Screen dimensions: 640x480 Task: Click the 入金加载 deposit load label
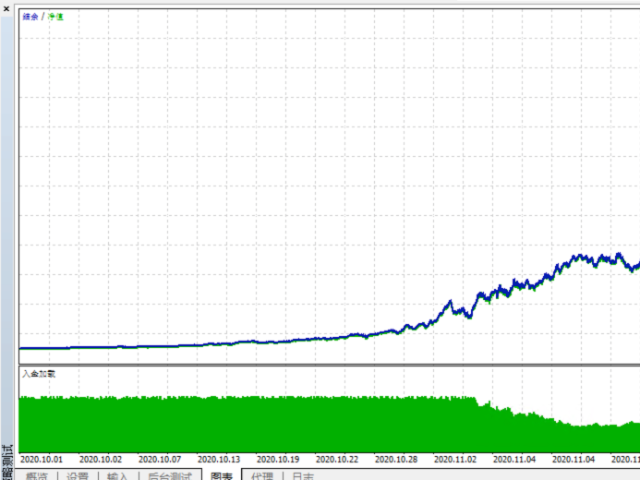(39, 374)
